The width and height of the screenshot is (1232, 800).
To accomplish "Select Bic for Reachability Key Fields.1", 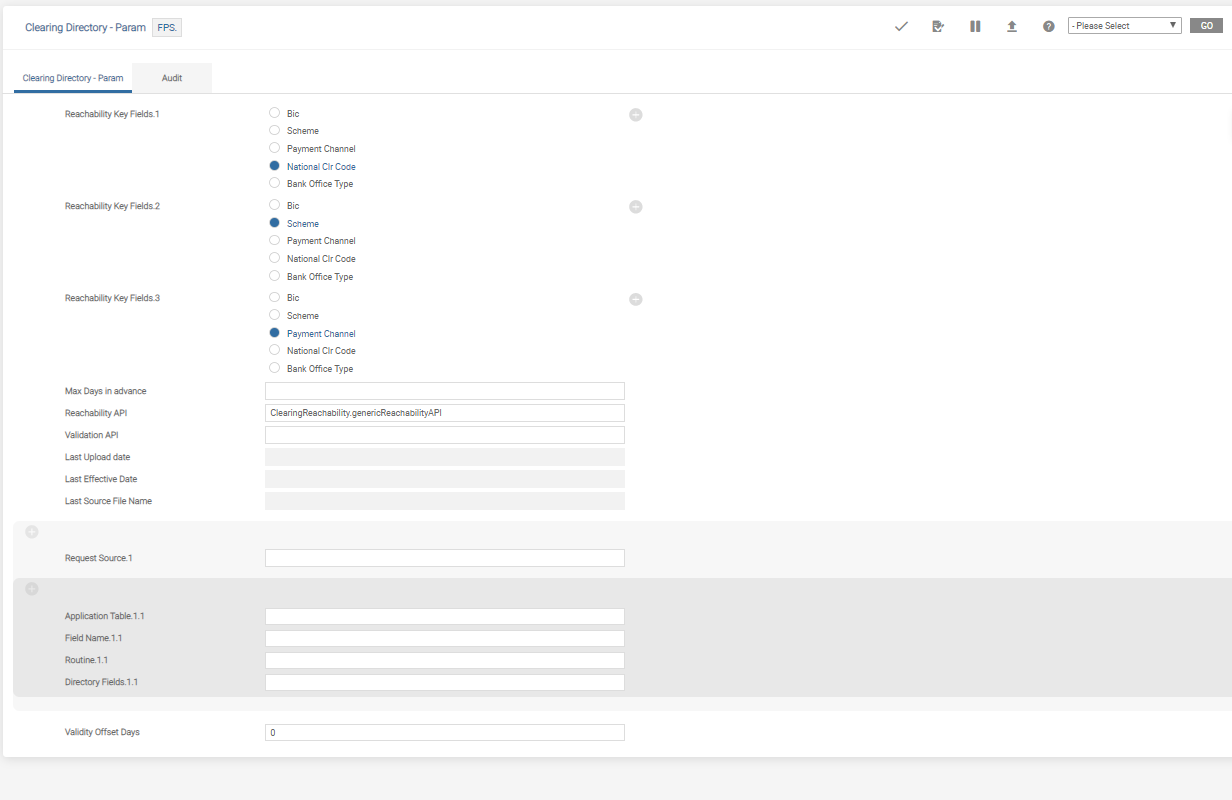I will [275, 113].
